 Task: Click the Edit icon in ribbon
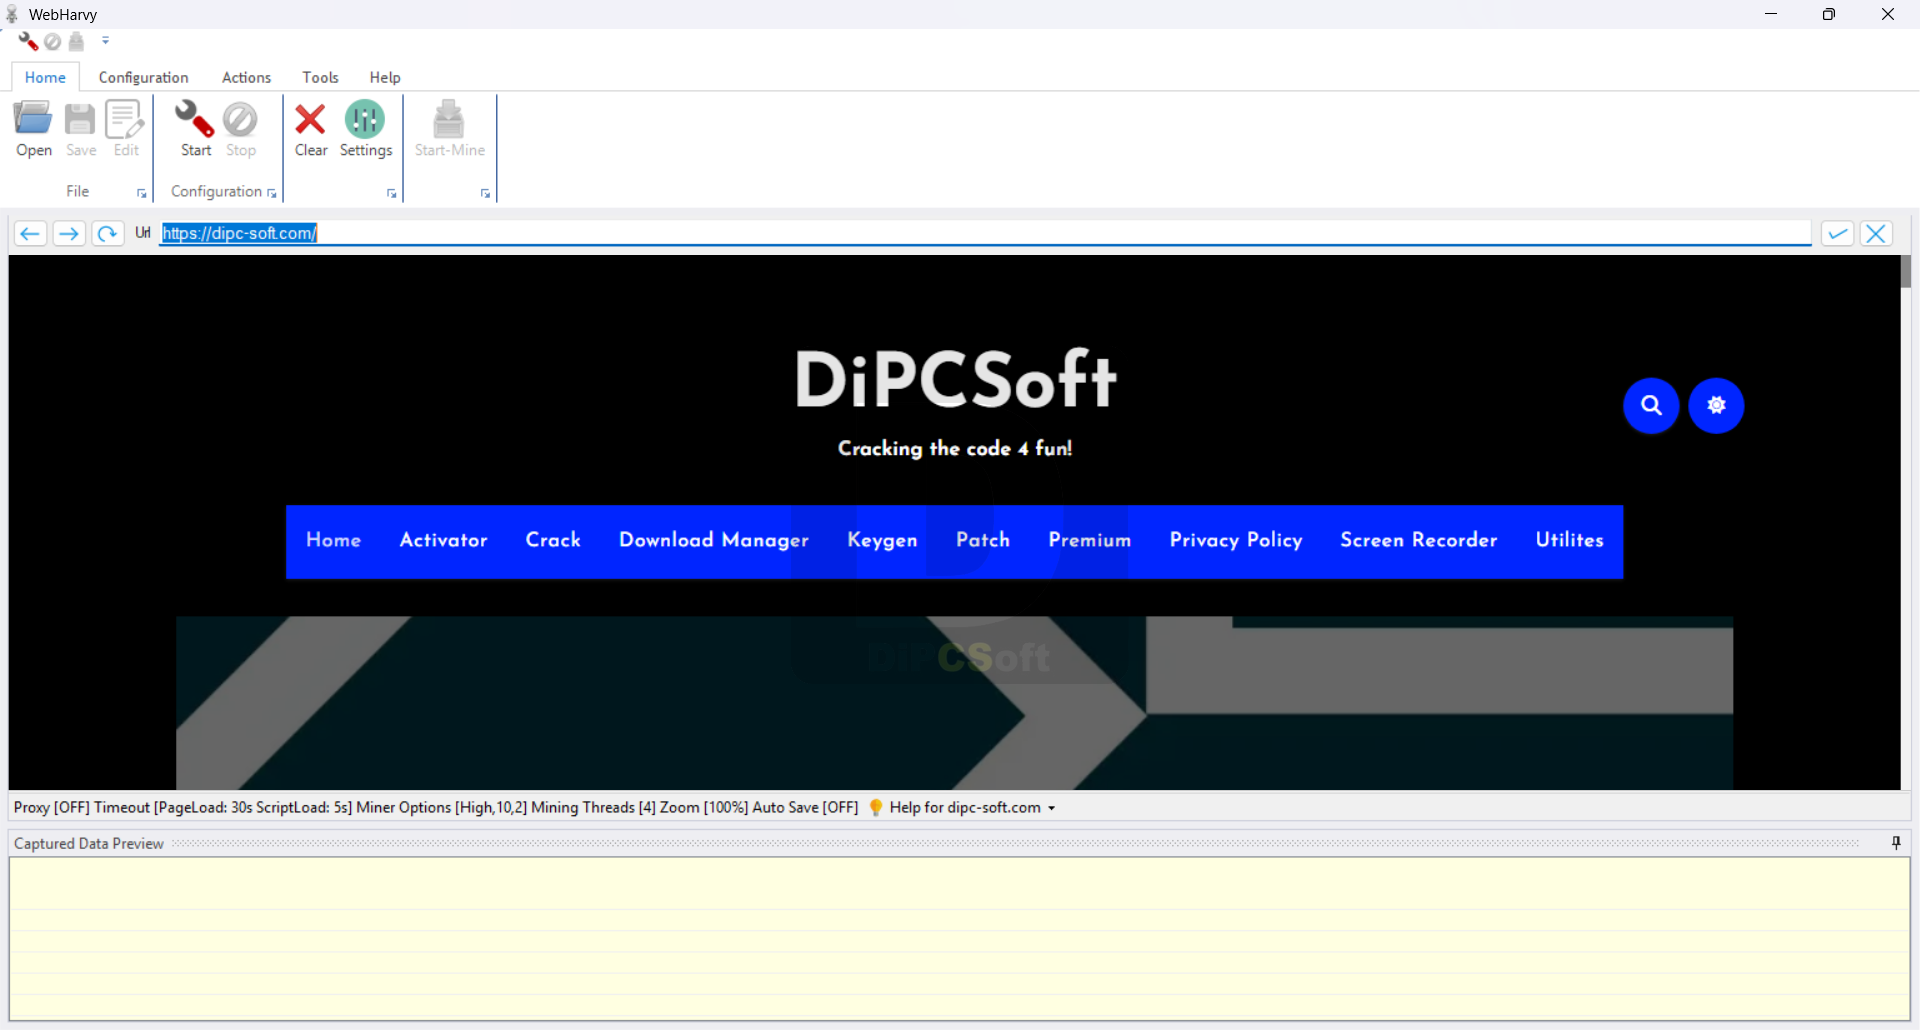[x=126, y=129]
